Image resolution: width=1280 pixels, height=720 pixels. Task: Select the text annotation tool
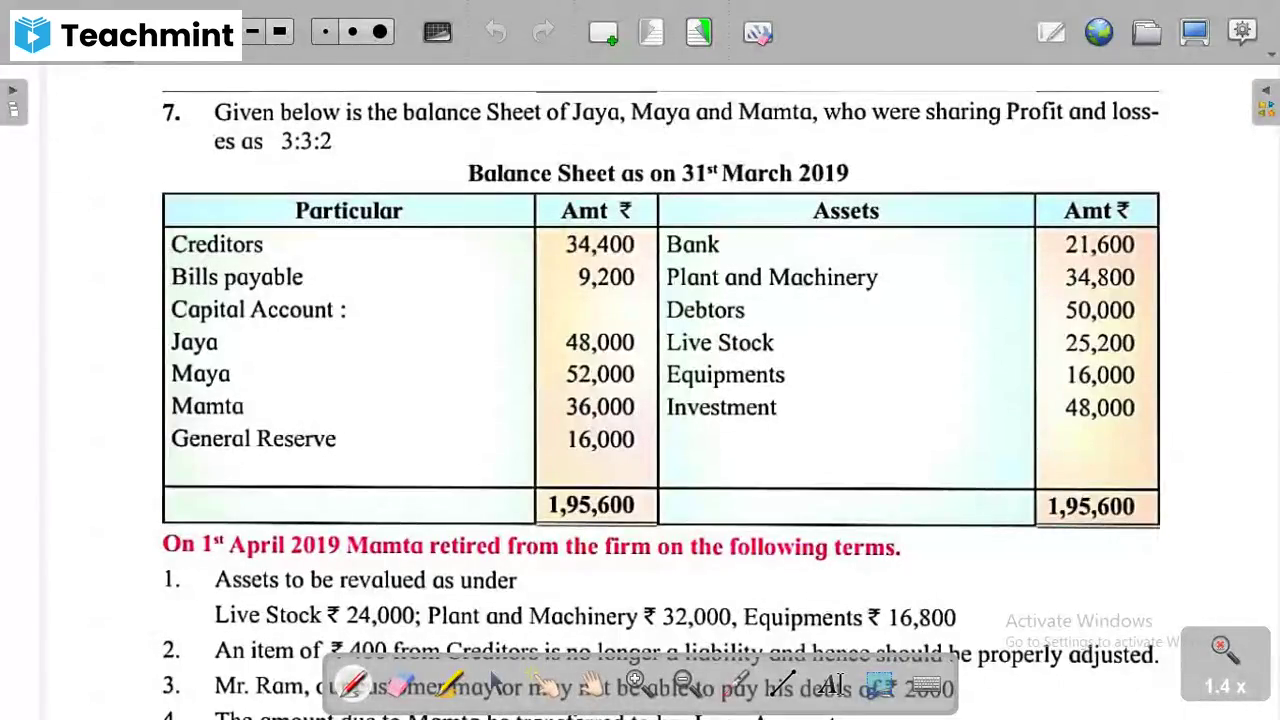point(831,684)
